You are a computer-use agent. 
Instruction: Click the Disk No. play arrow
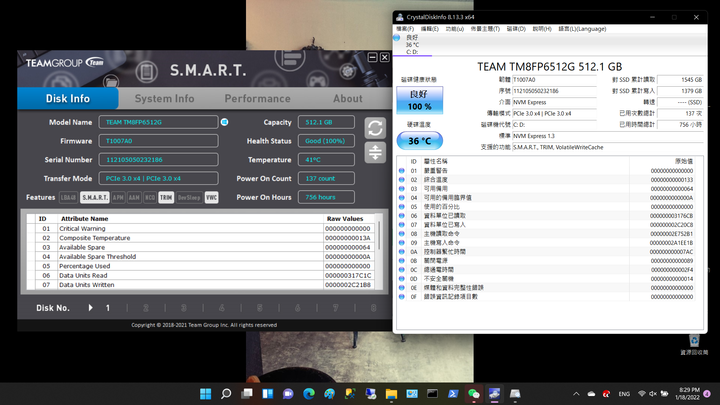[90, 308]
